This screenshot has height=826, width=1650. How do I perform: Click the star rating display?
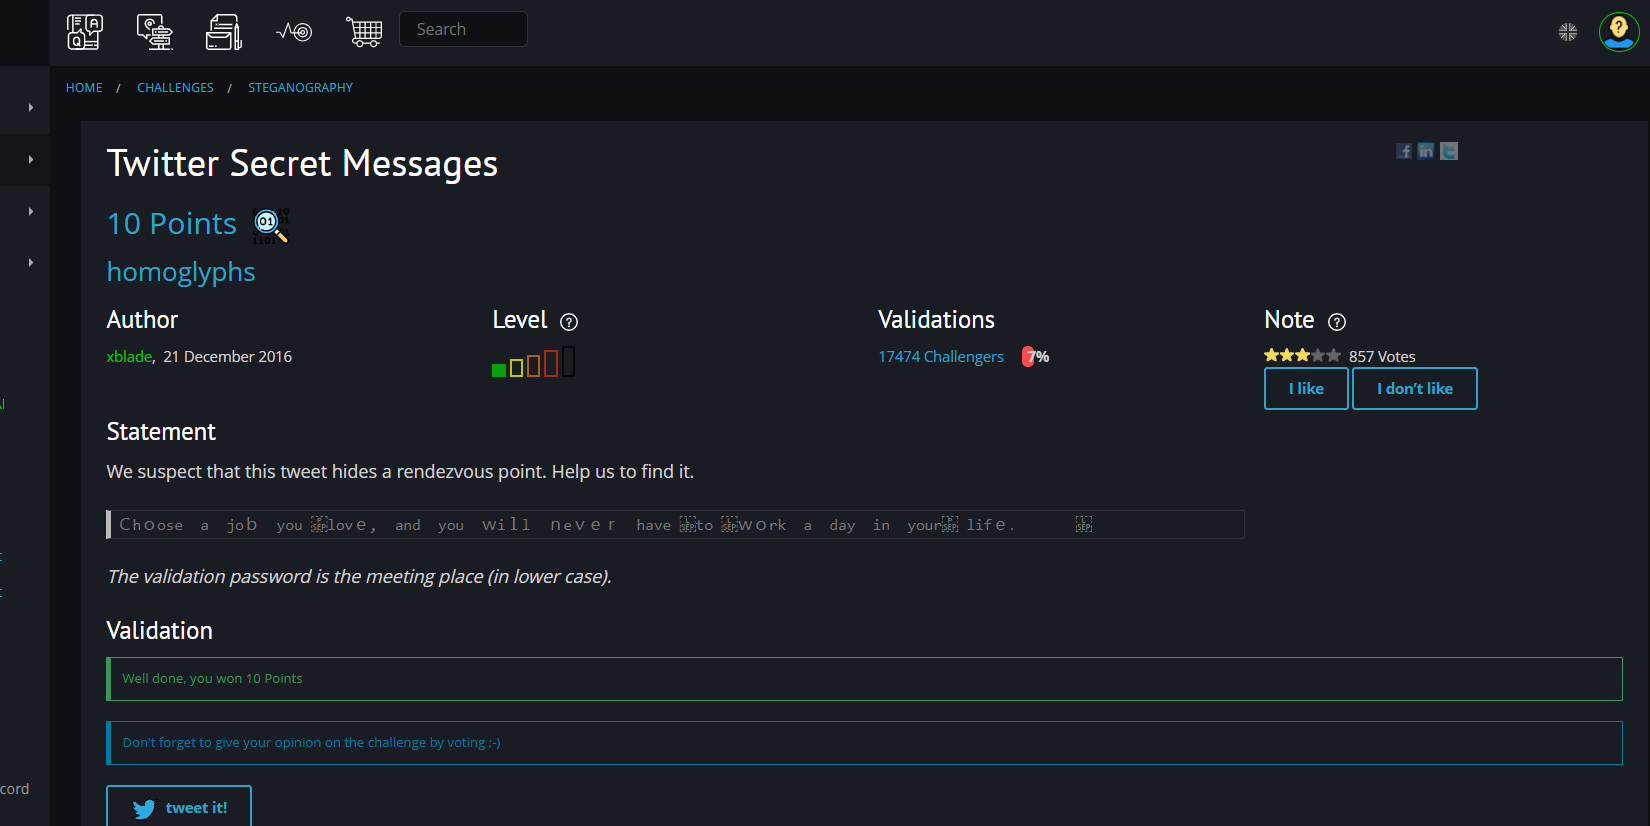click(1302, 356)
